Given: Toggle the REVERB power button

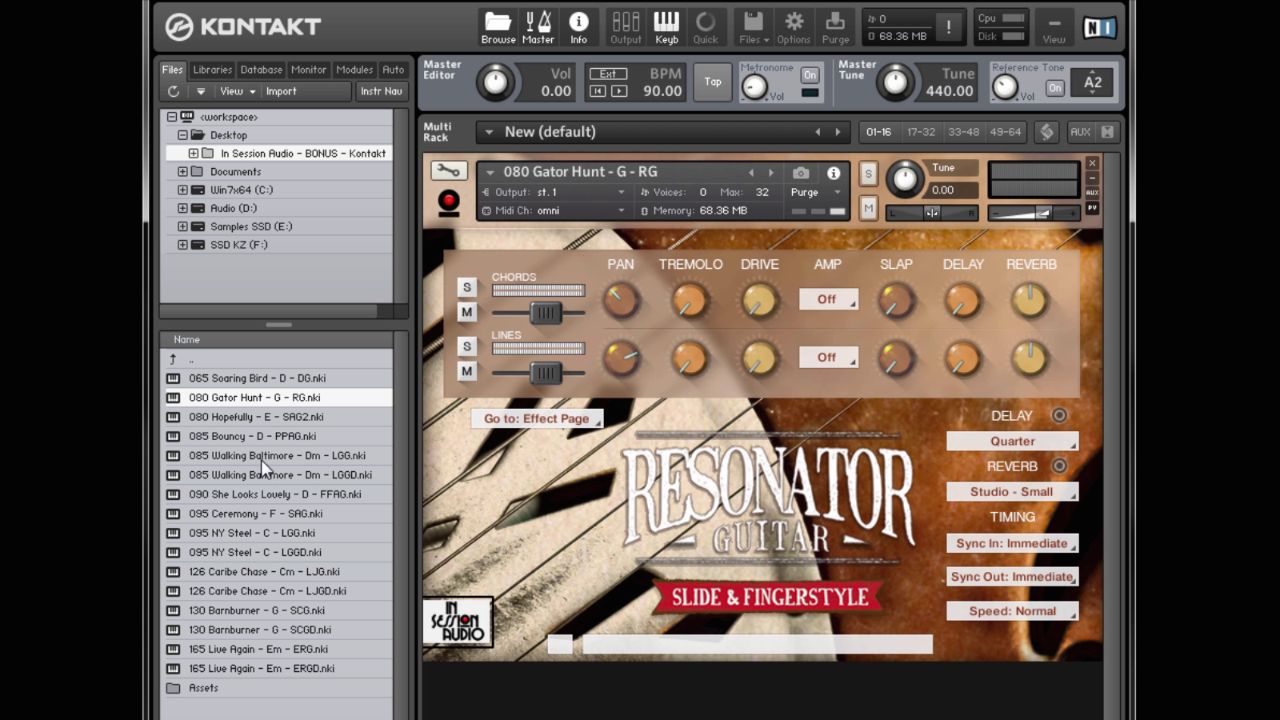Looking at the screenshot, I should point(1059,466).
